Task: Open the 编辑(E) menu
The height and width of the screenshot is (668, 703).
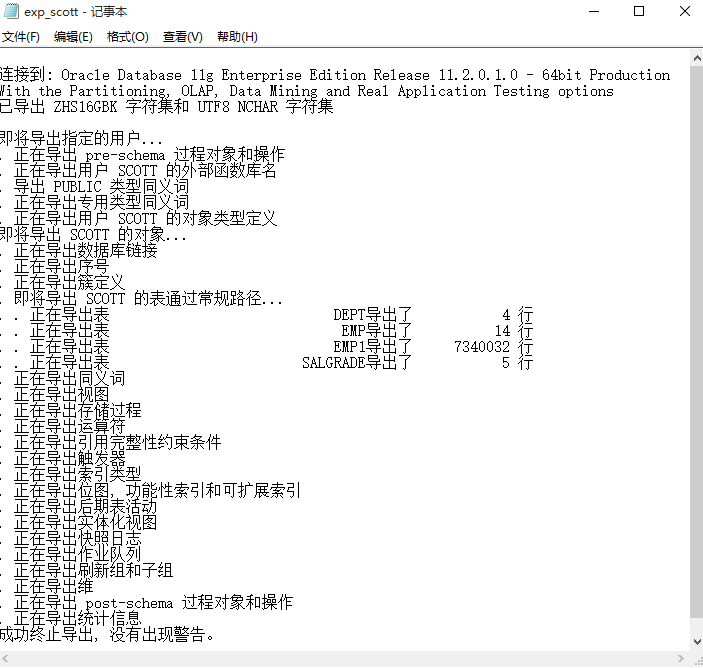Action: pyautogui.click(x=73, y=37)
